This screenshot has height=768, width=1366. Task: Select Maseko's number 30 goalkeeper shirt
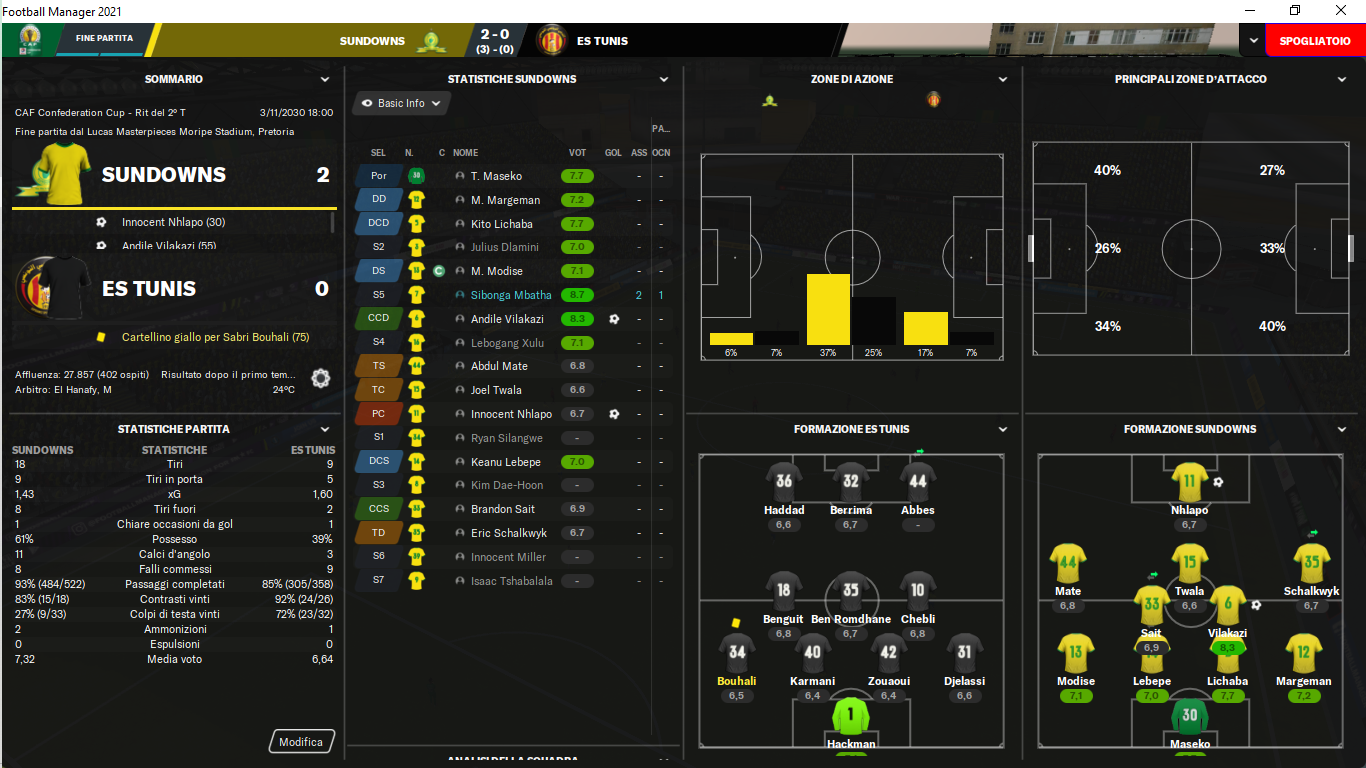point(1189,716)
